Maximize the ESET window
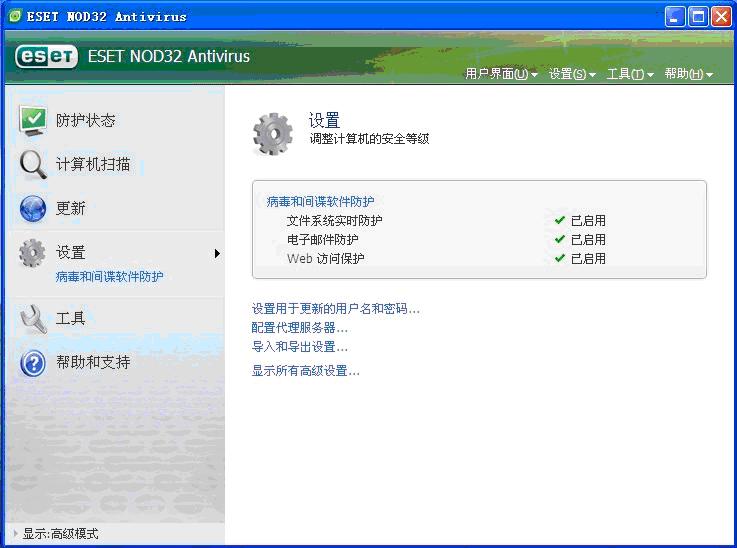This screenshot has height=548, width=737. click(698, 17)
